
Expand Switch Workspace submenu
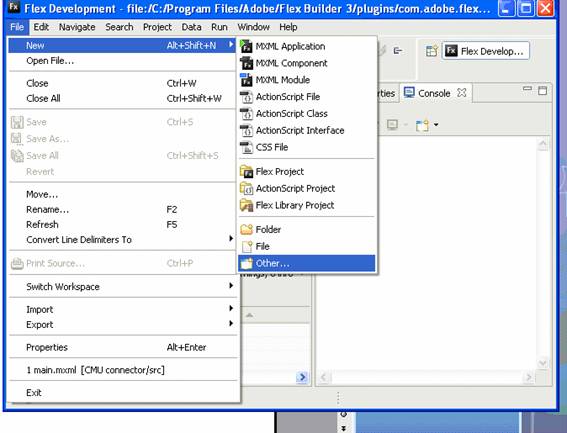pyautogui.click(x=231, y=285)
